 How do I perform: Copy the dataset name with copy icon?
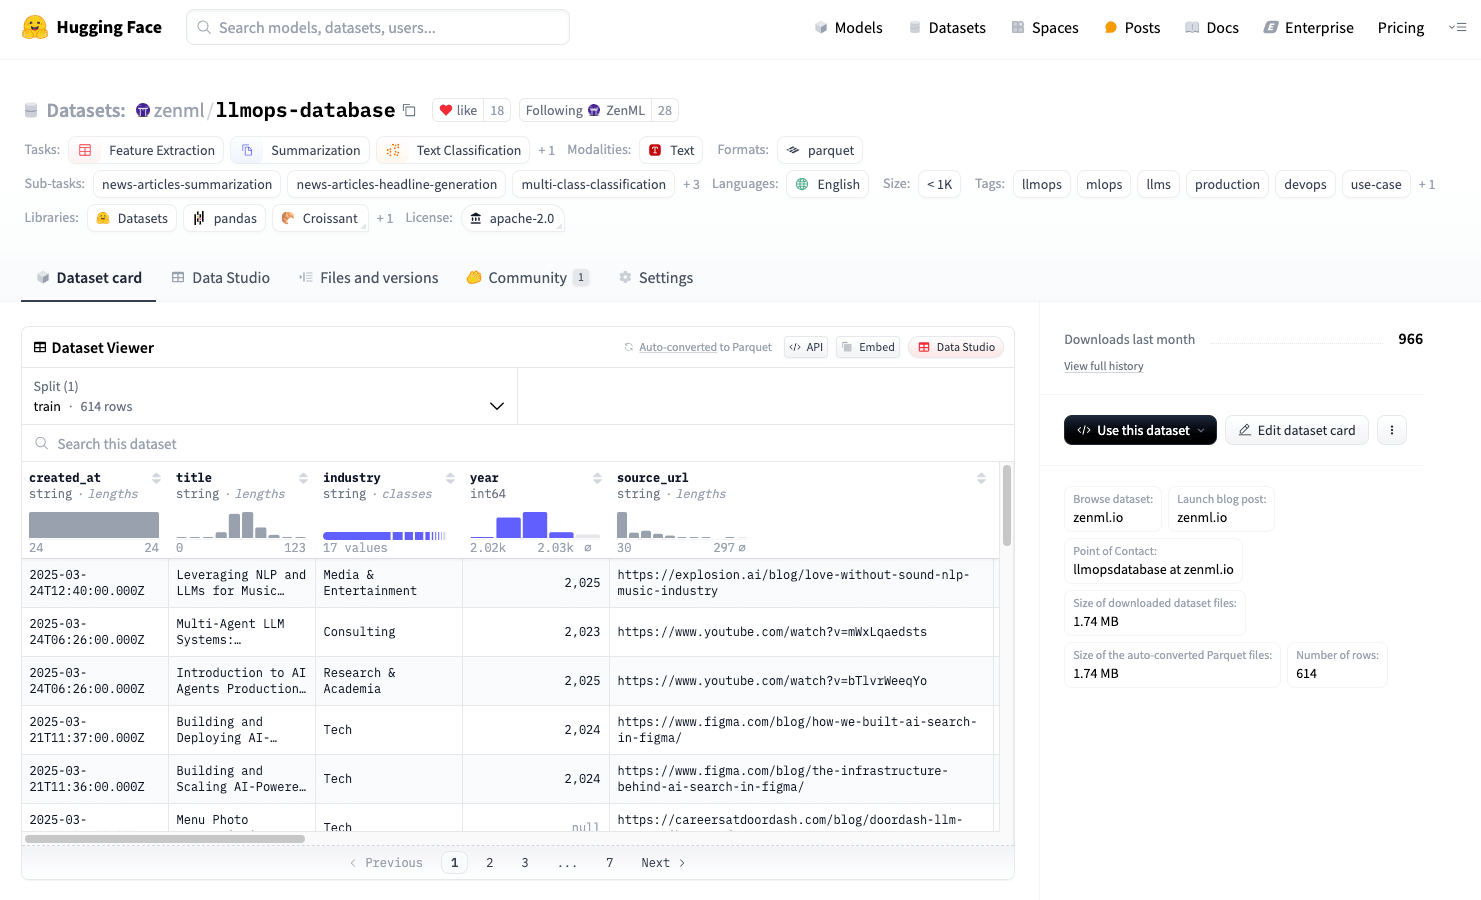coord(409,110)
